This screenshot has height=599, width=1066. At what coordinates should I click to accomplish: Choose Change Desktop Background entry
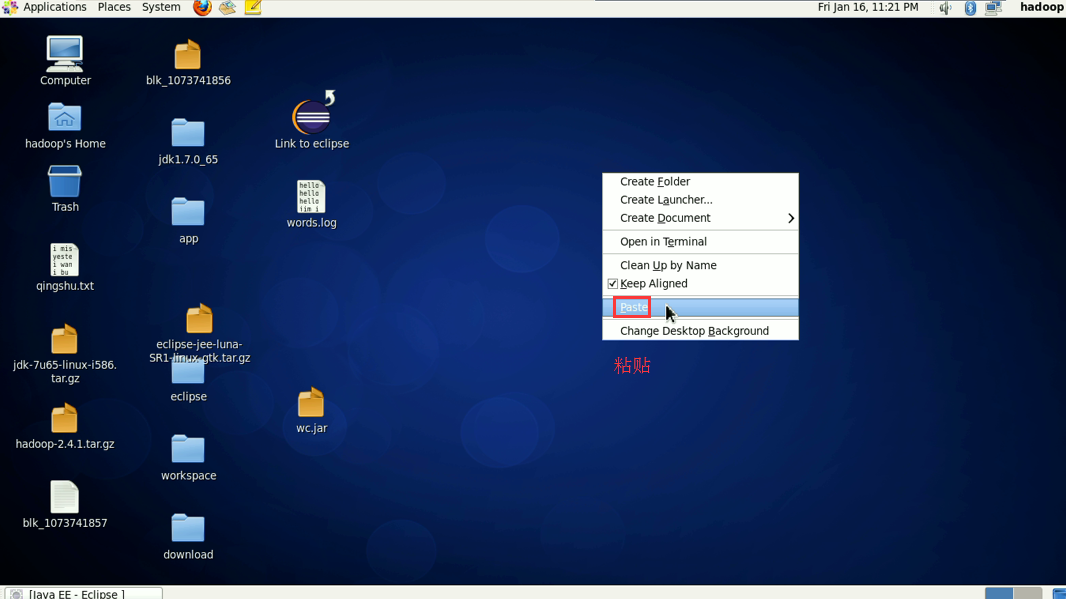click(700, 331)
